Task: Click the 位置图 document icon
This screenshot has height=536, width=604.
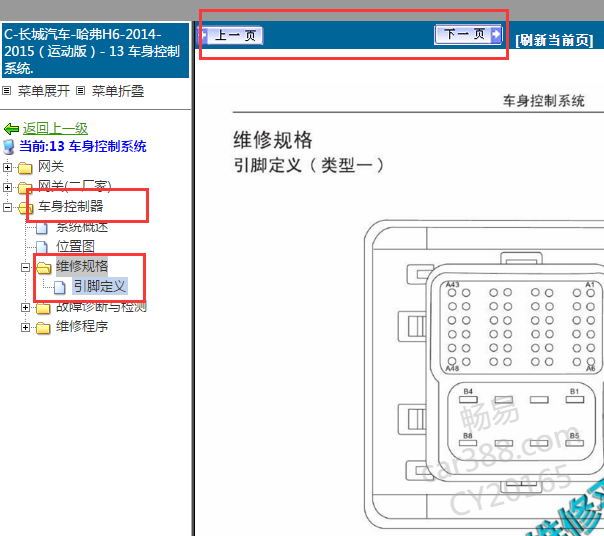Action: [42, 247]
